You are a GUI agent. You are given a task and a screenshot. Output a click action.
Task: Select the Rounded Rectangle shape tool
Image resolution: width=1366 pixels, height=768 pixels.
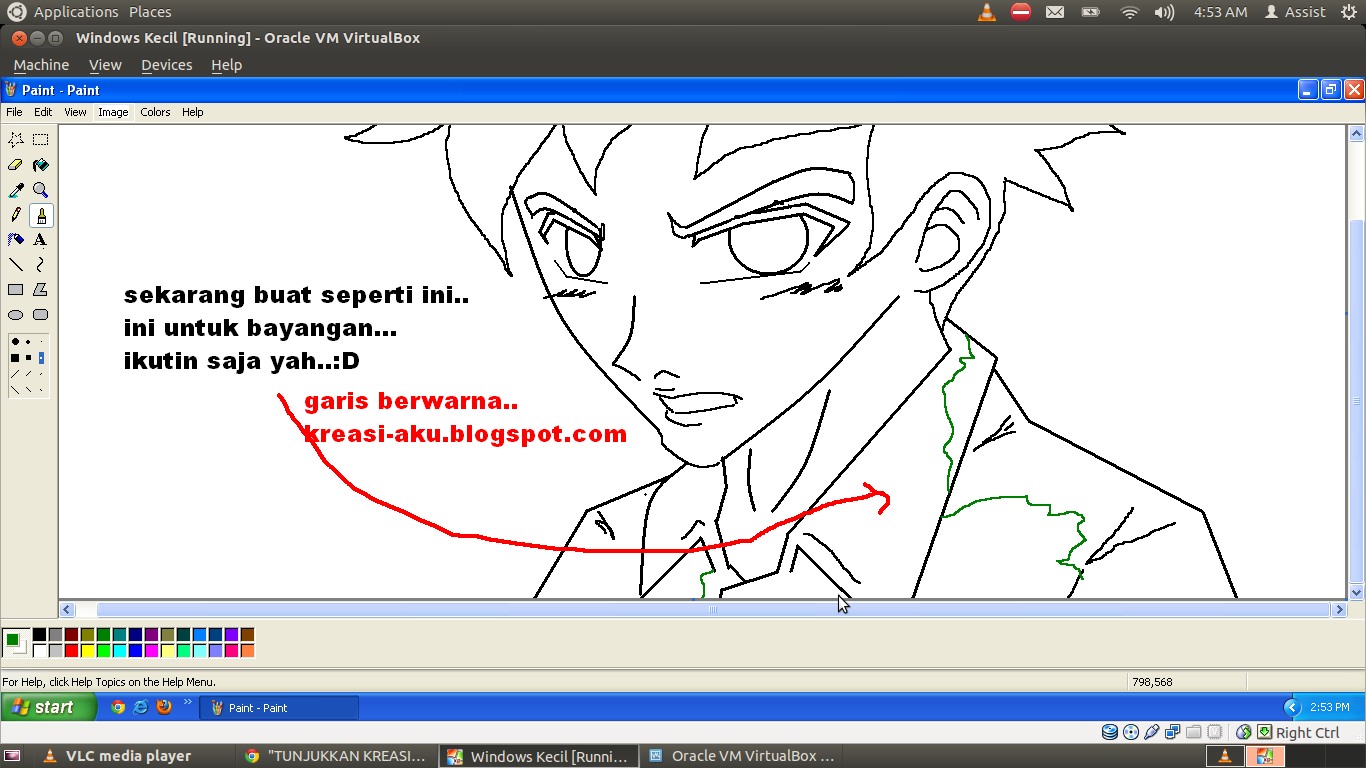pyautogui.click(x=40, y=315)
